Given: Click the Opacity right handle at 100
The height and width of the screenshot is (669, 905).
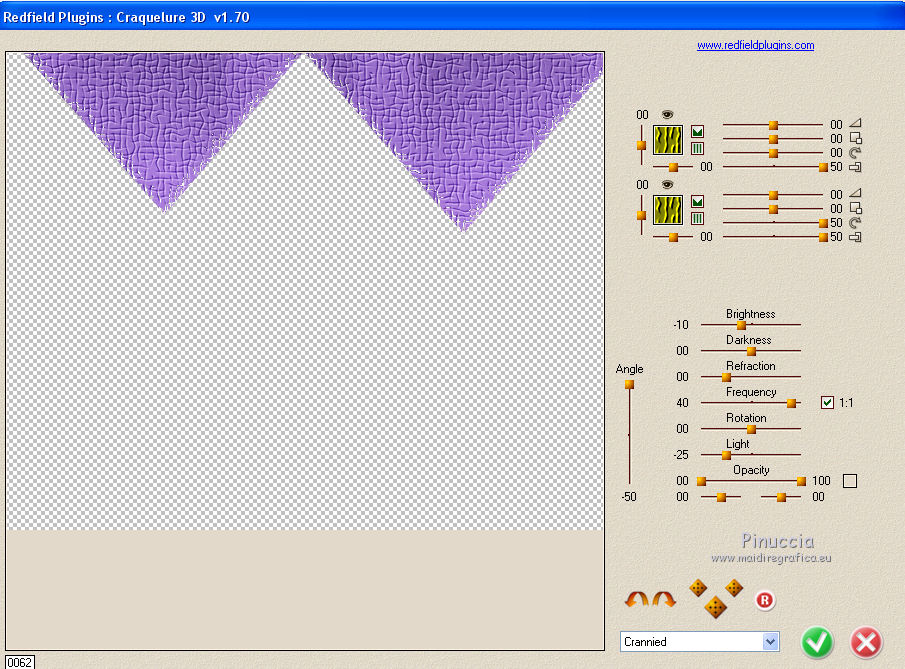Looking at the screenshot, I should tap(801, 481).
